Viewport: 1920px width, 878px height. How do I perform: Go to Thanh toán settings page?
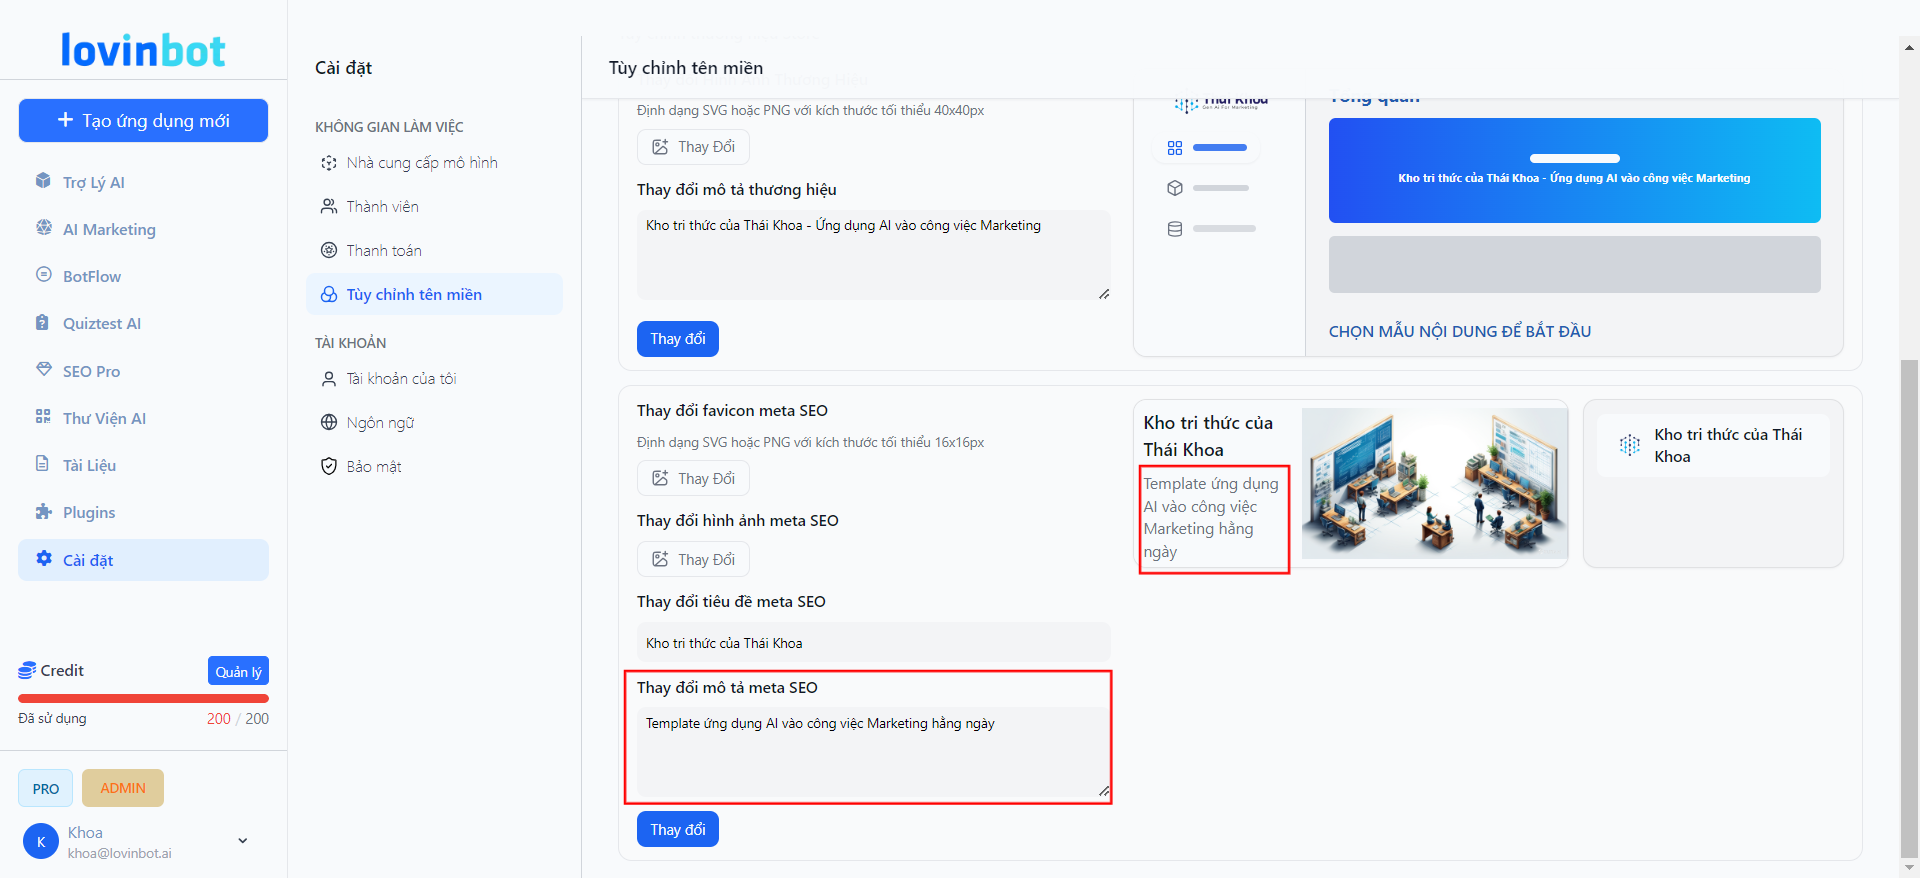pos(383,251)
